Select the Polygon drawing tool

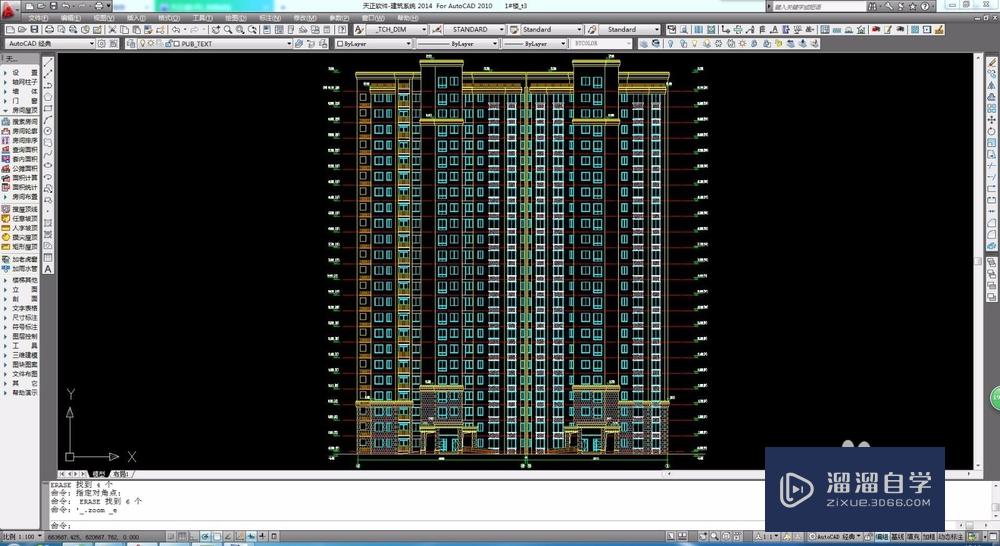coord(48,97)
